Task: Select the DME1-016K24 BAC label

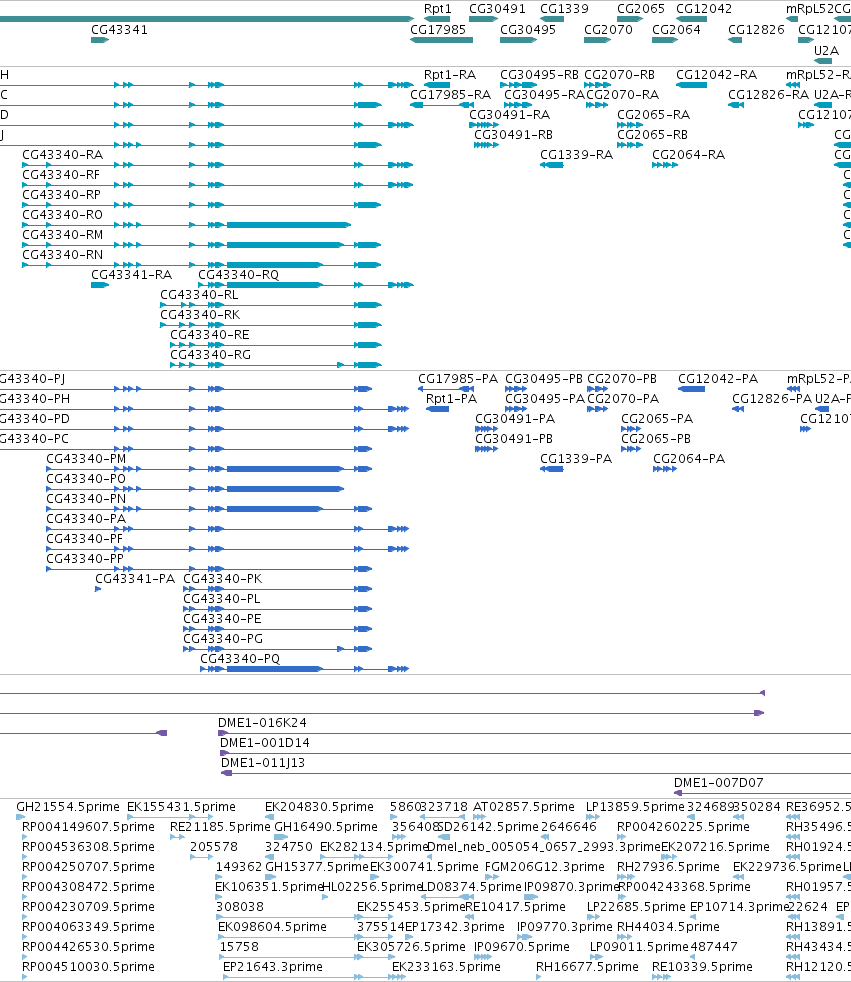Action: pos(262,723)
